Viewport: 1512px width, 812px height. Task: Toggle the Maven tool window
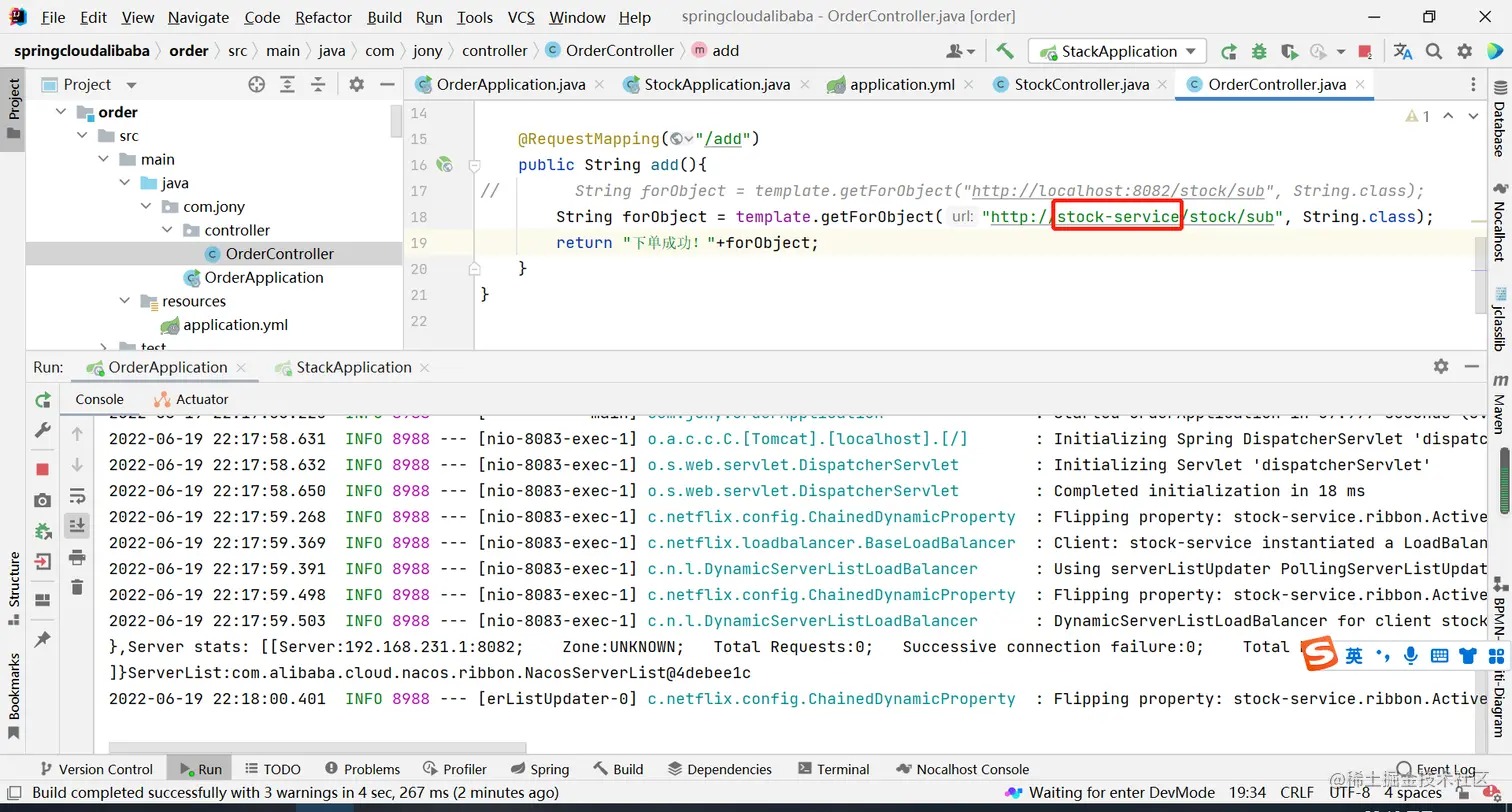coord(1500,403)
